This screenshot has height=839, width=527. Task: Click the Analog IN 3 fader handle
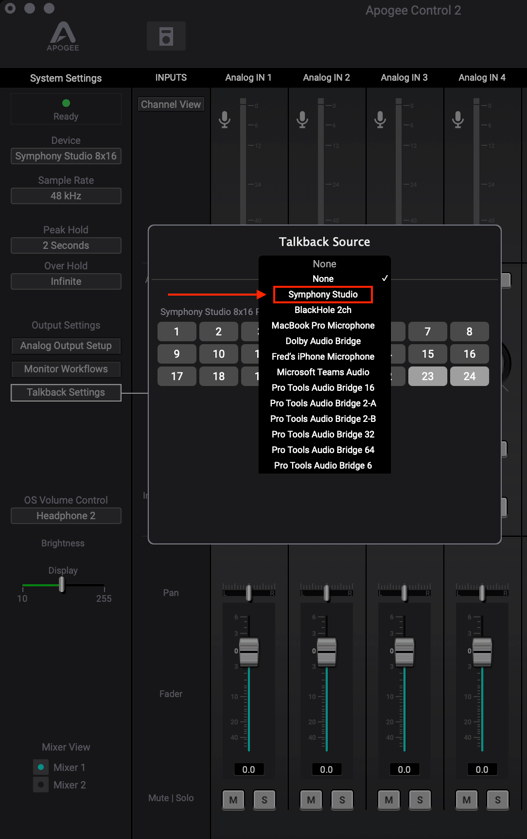coord(404,652)
